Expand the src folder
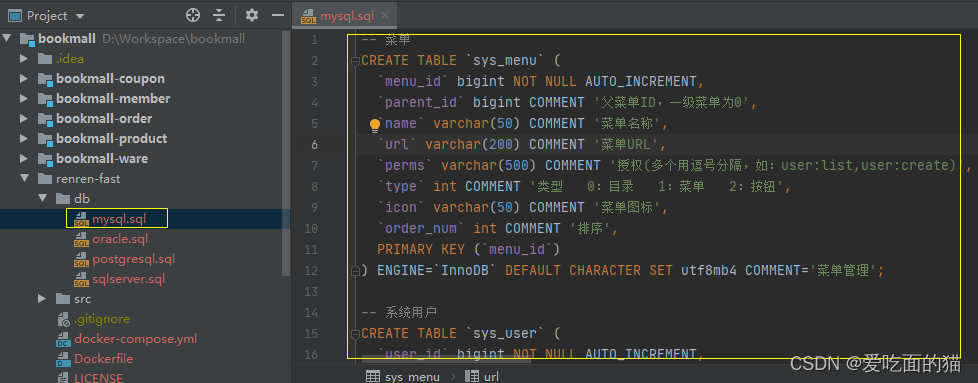 [42, 299]
